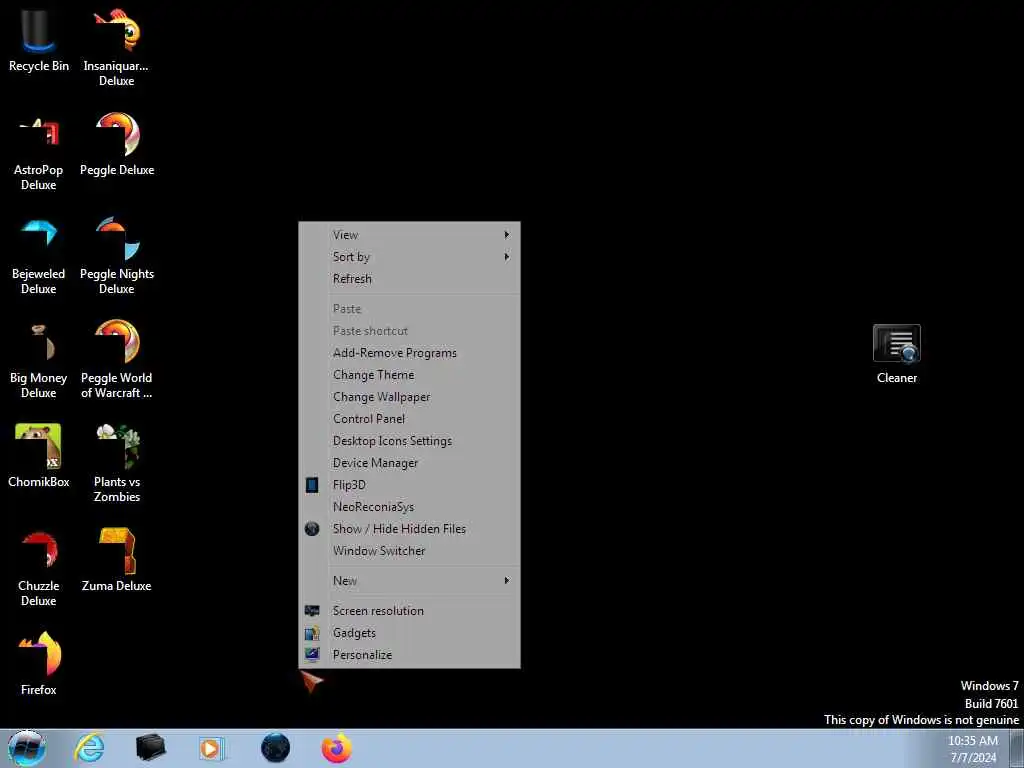This screenshot has height=768, width=1024.
Task: Click the Cleaner desktop icon
Action: 897,355
